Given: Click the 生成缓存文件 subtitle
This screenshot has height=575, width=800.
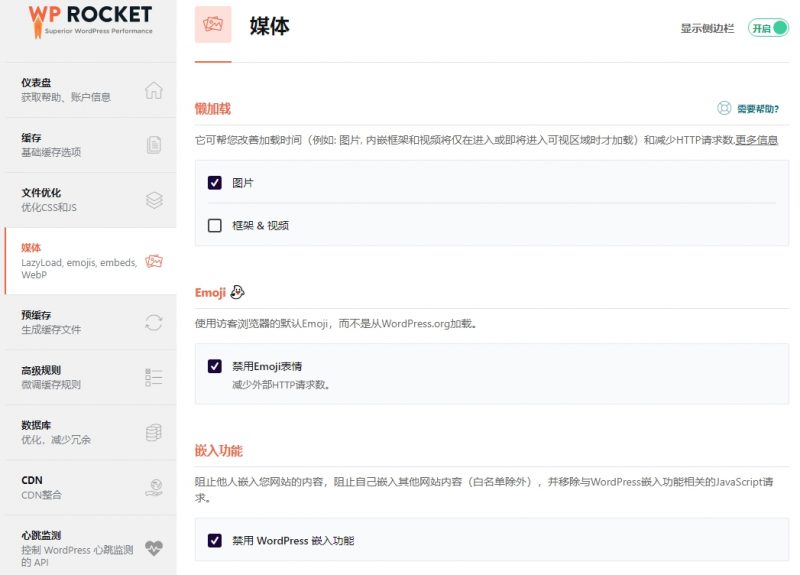Looking at the screenshot, I should coord(51,330).
